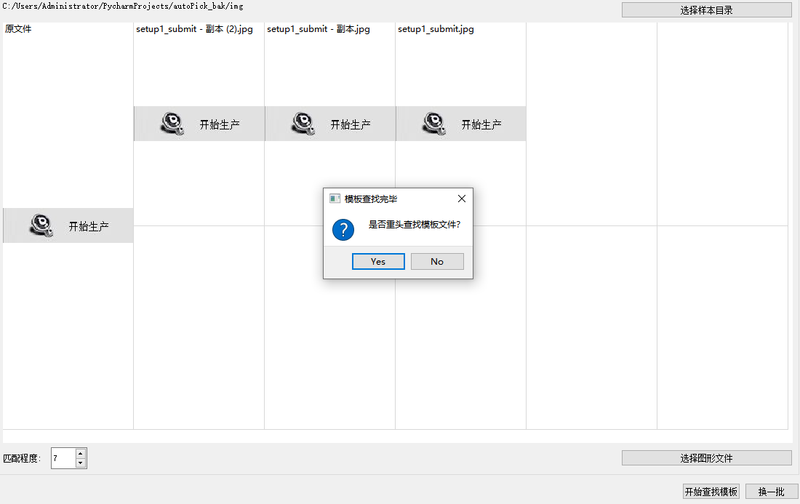The image size is (800, 504).
Task: Click the 换一批 button
Action: [x=771, y=492]
